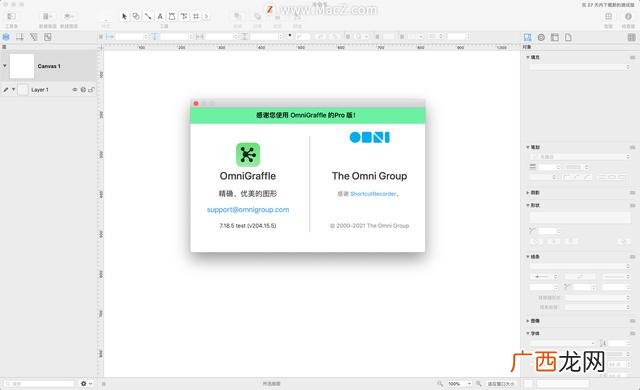This screenshot has height=390, width=640.
Task: Collapse the Canvas 1 disclosure triangle
Action: [x=4, y=66]
